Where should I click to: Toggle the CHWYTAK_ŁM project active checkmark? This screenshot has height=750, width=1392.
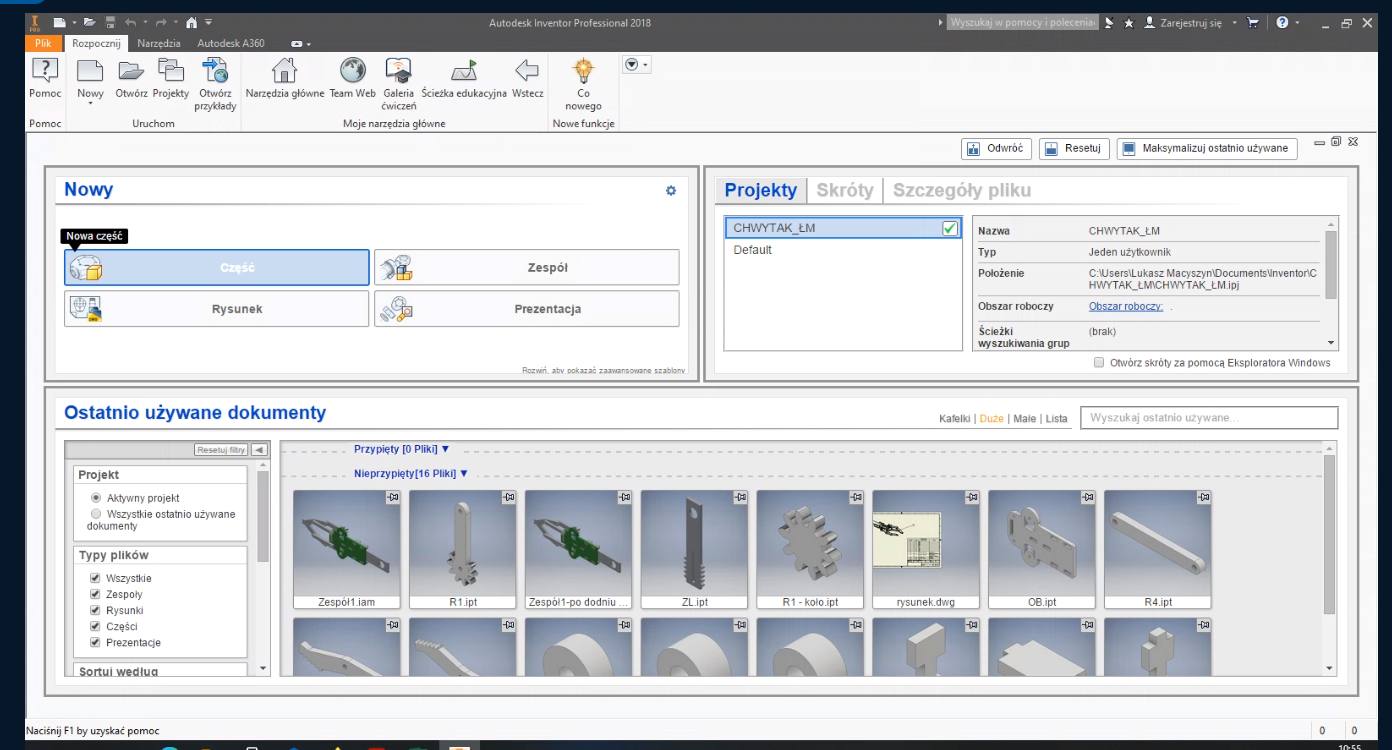coord(950,229)
